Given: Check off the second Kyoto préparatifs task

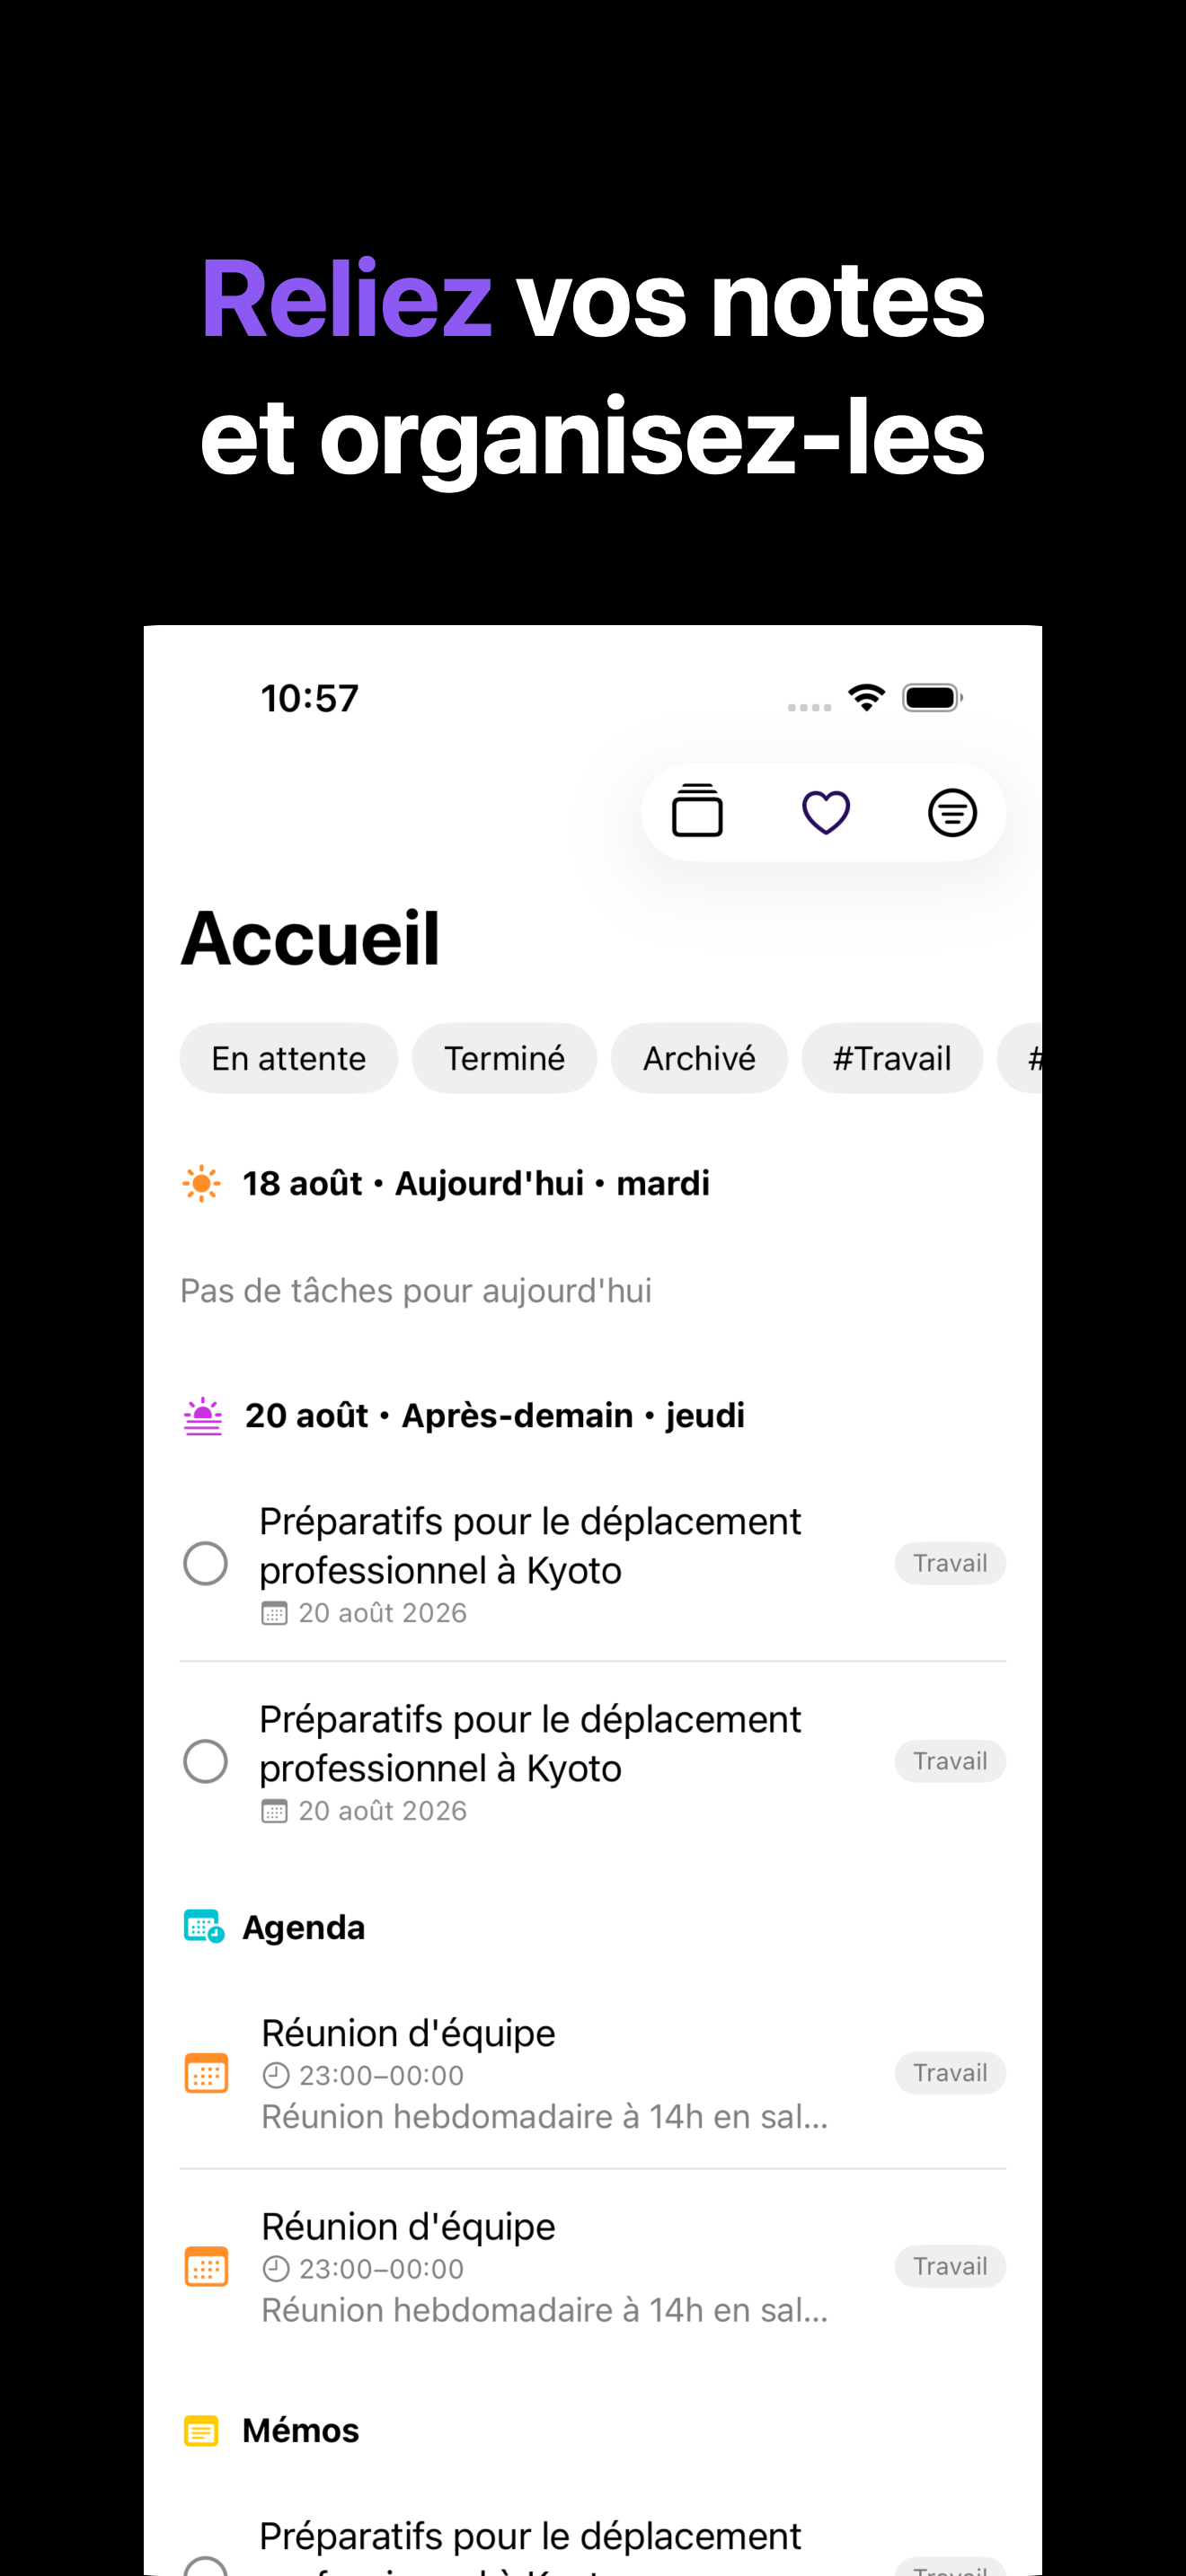Looking at the screenshot, I should point(206,1761).
